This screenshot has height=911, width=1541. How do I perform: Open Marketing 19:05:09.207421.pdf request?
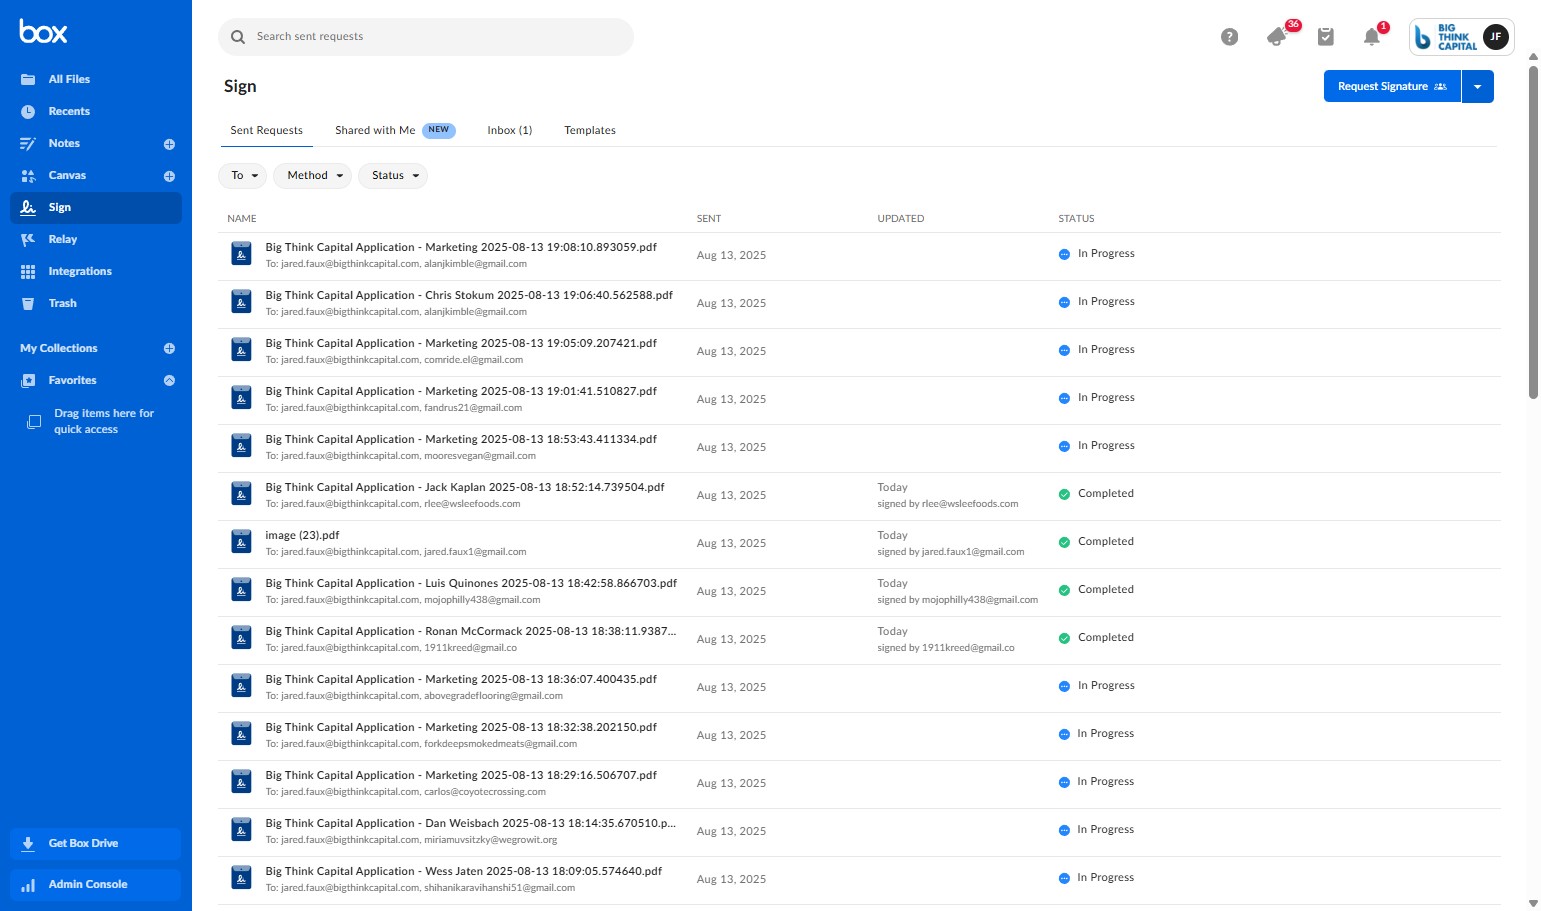[x=461, y=343]
